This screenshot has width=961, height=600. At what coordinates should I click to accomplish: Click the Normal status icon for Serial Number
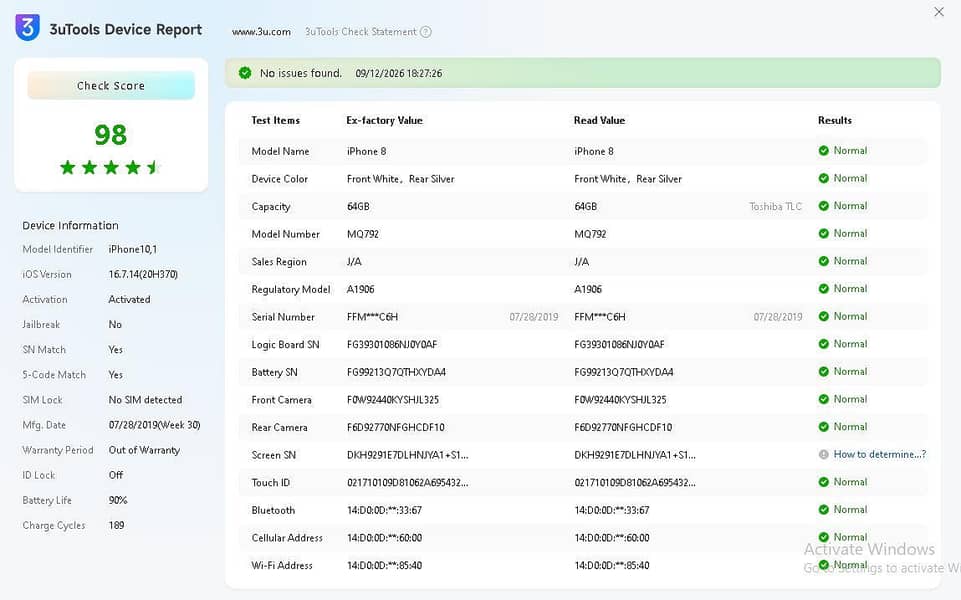[824, 316]
